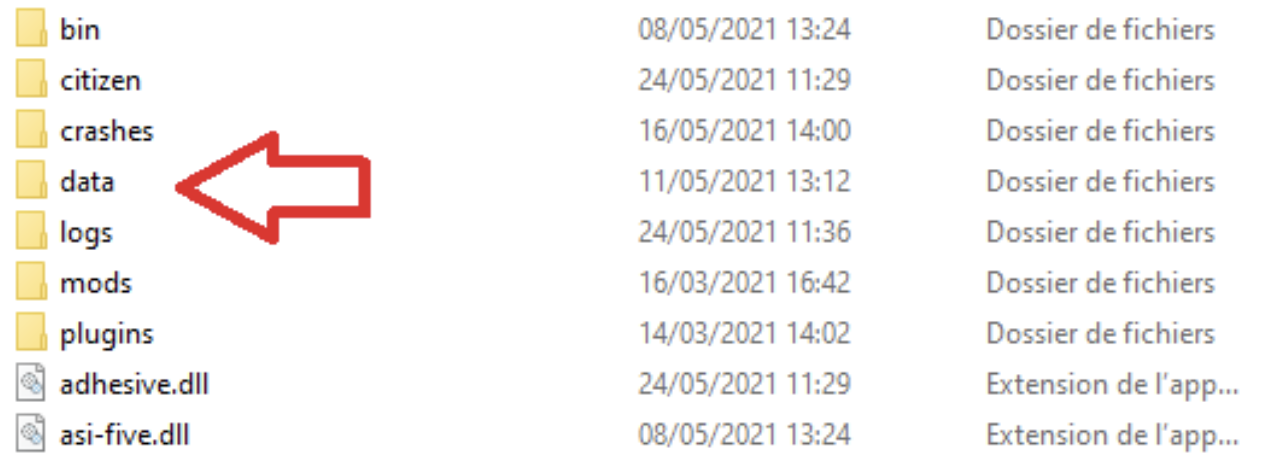Click the adhesive.dll file icon

pyautogui.click(x=31, y=384)
